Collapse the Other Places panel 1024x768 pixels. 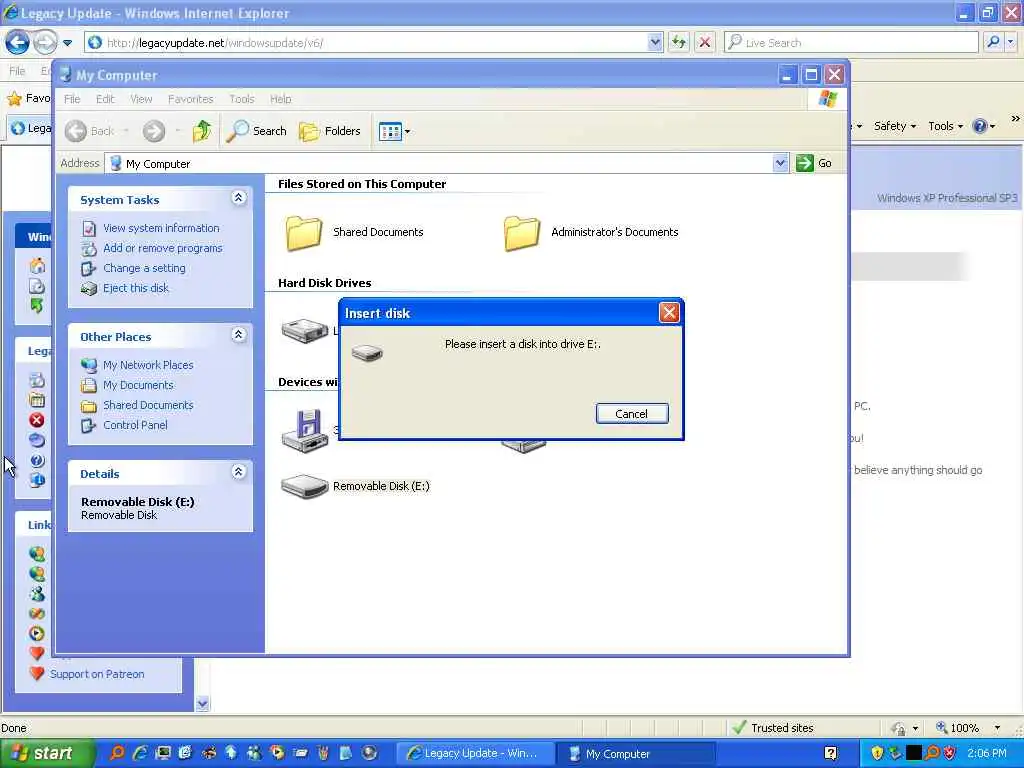point(239,335)
